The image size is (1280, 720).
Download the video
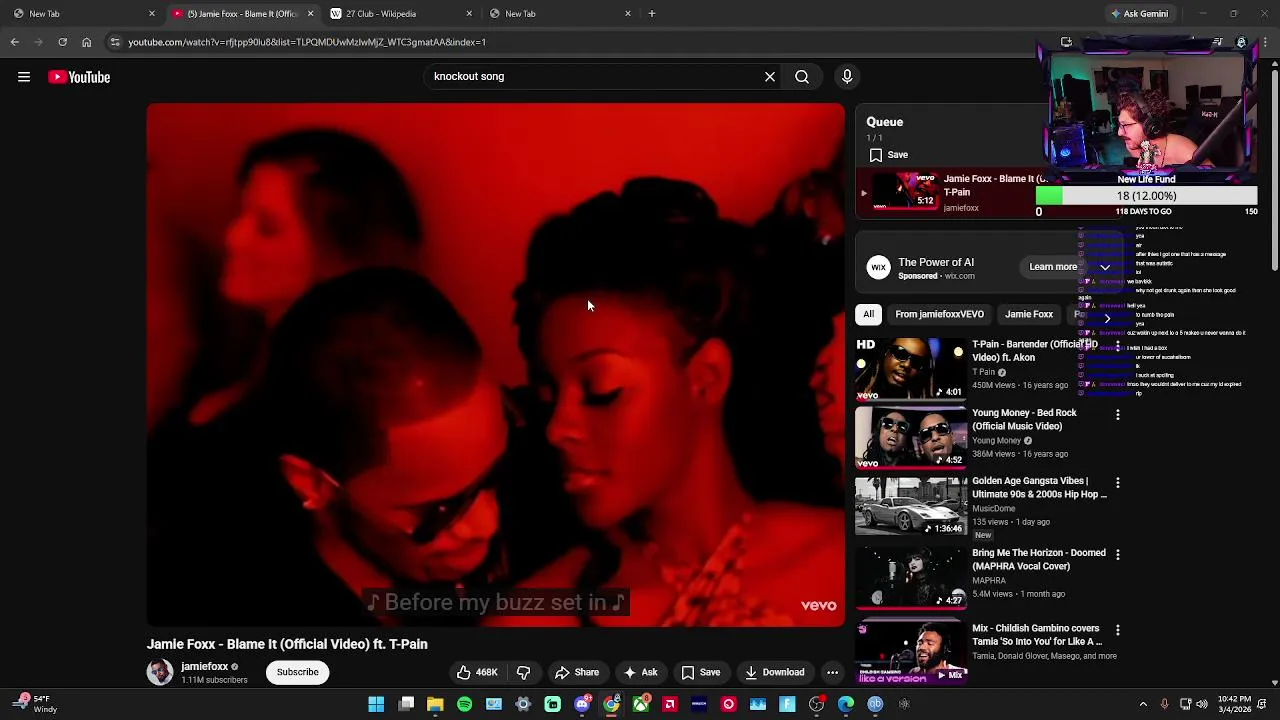pyautogui.click(x=775, y=672)
